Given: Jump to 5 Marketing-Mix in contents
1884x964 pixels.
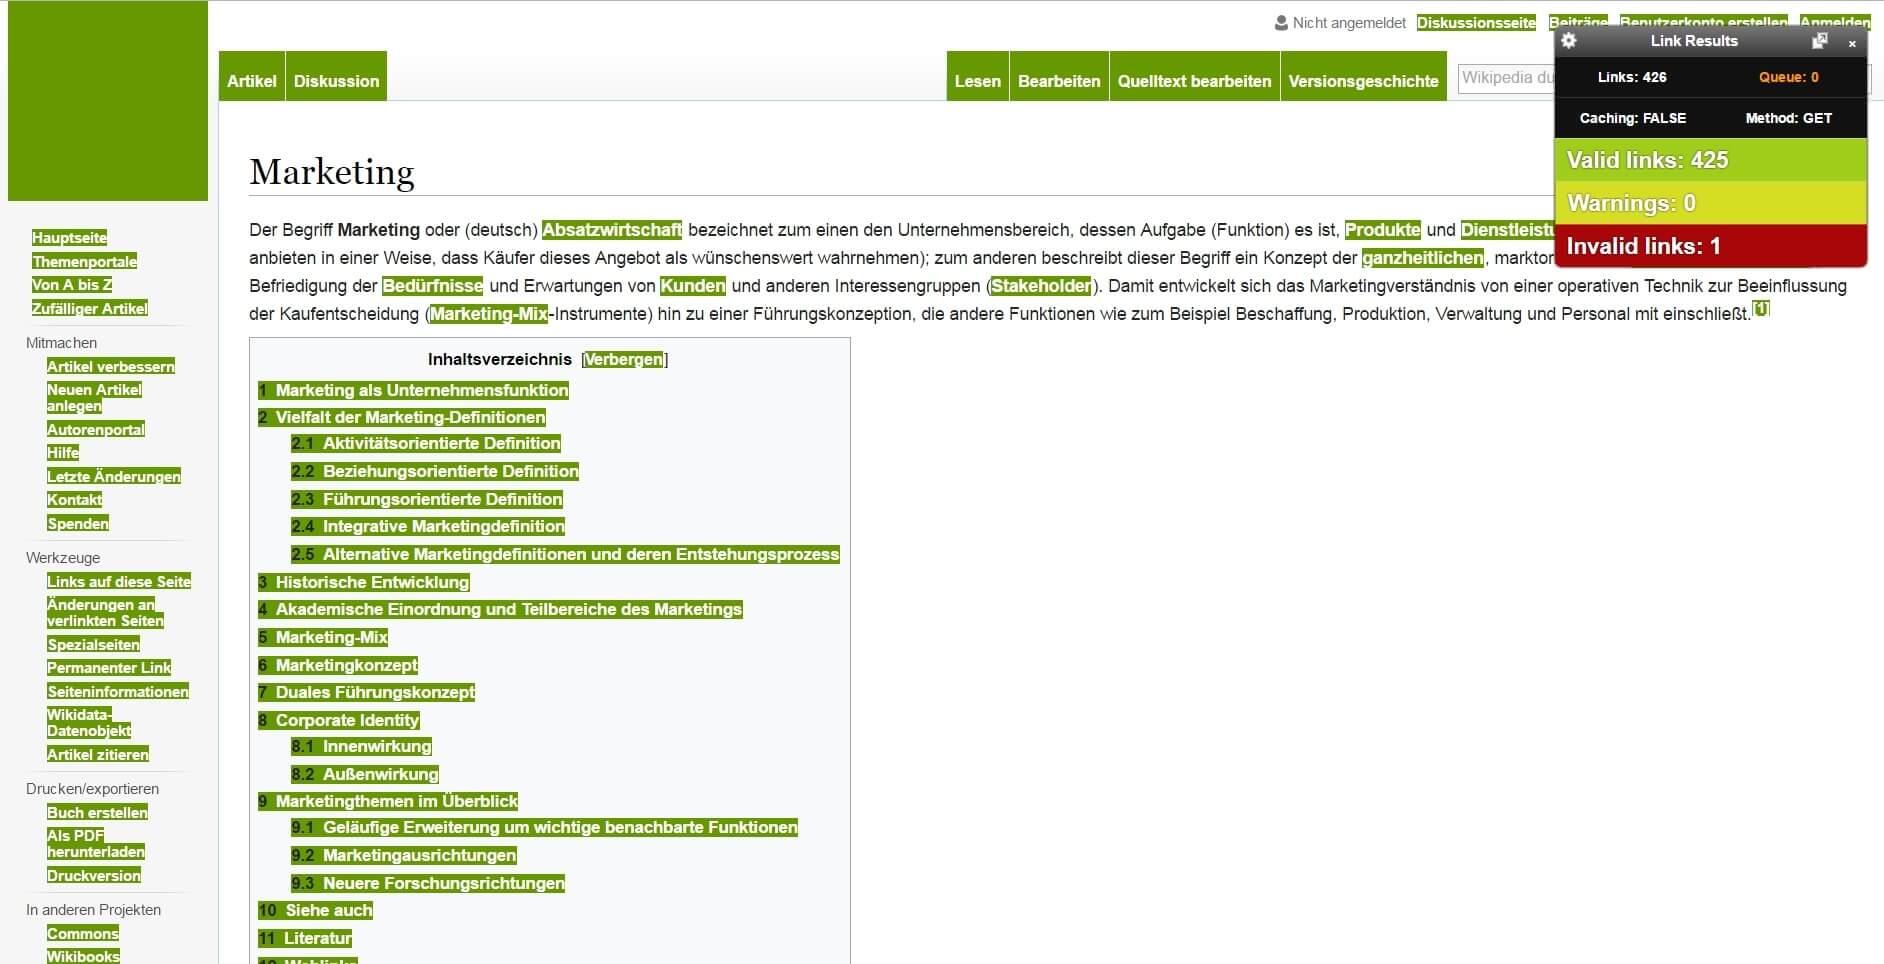Looking at the screenshot, I should point(323,638).
